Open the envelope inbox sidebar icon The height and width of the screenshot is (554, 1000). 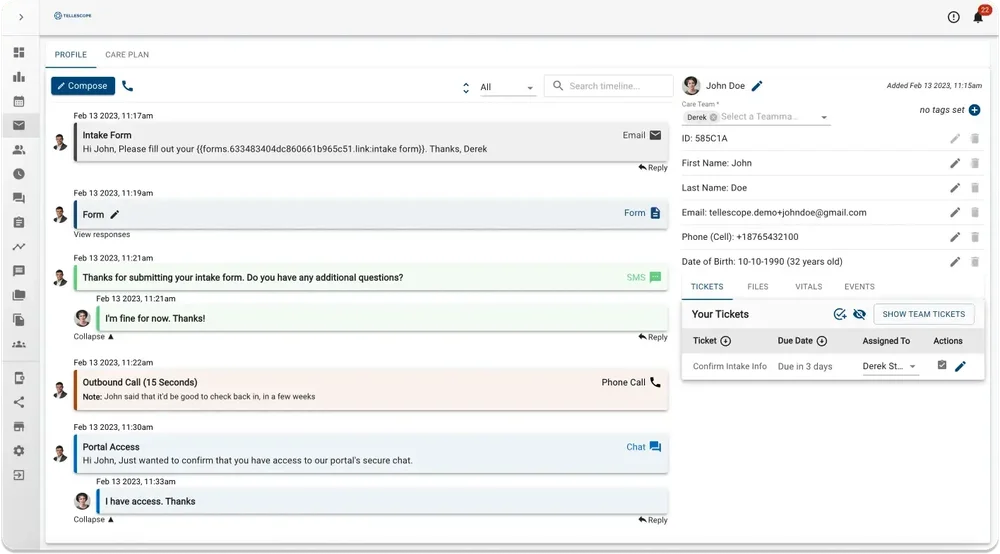point(19,126)
